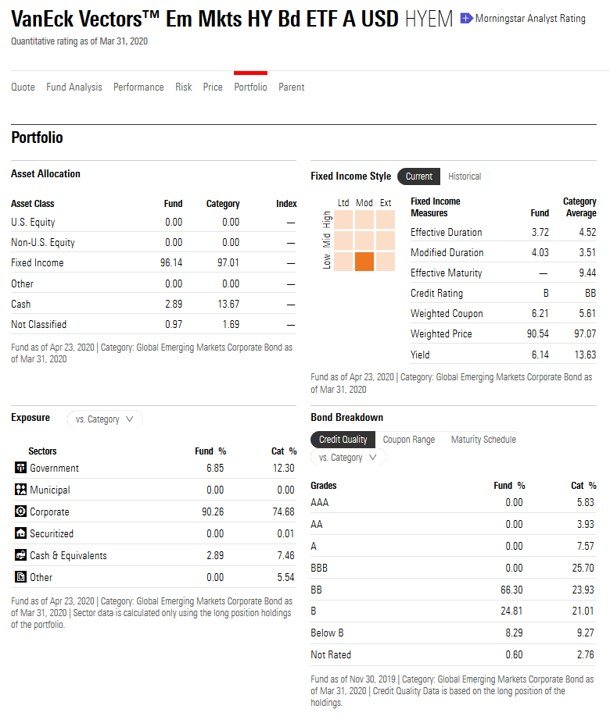Viewport: 610px width, 720px height.
Task: Click the top-left Ltd High style box cell
Action: (343, 219)
